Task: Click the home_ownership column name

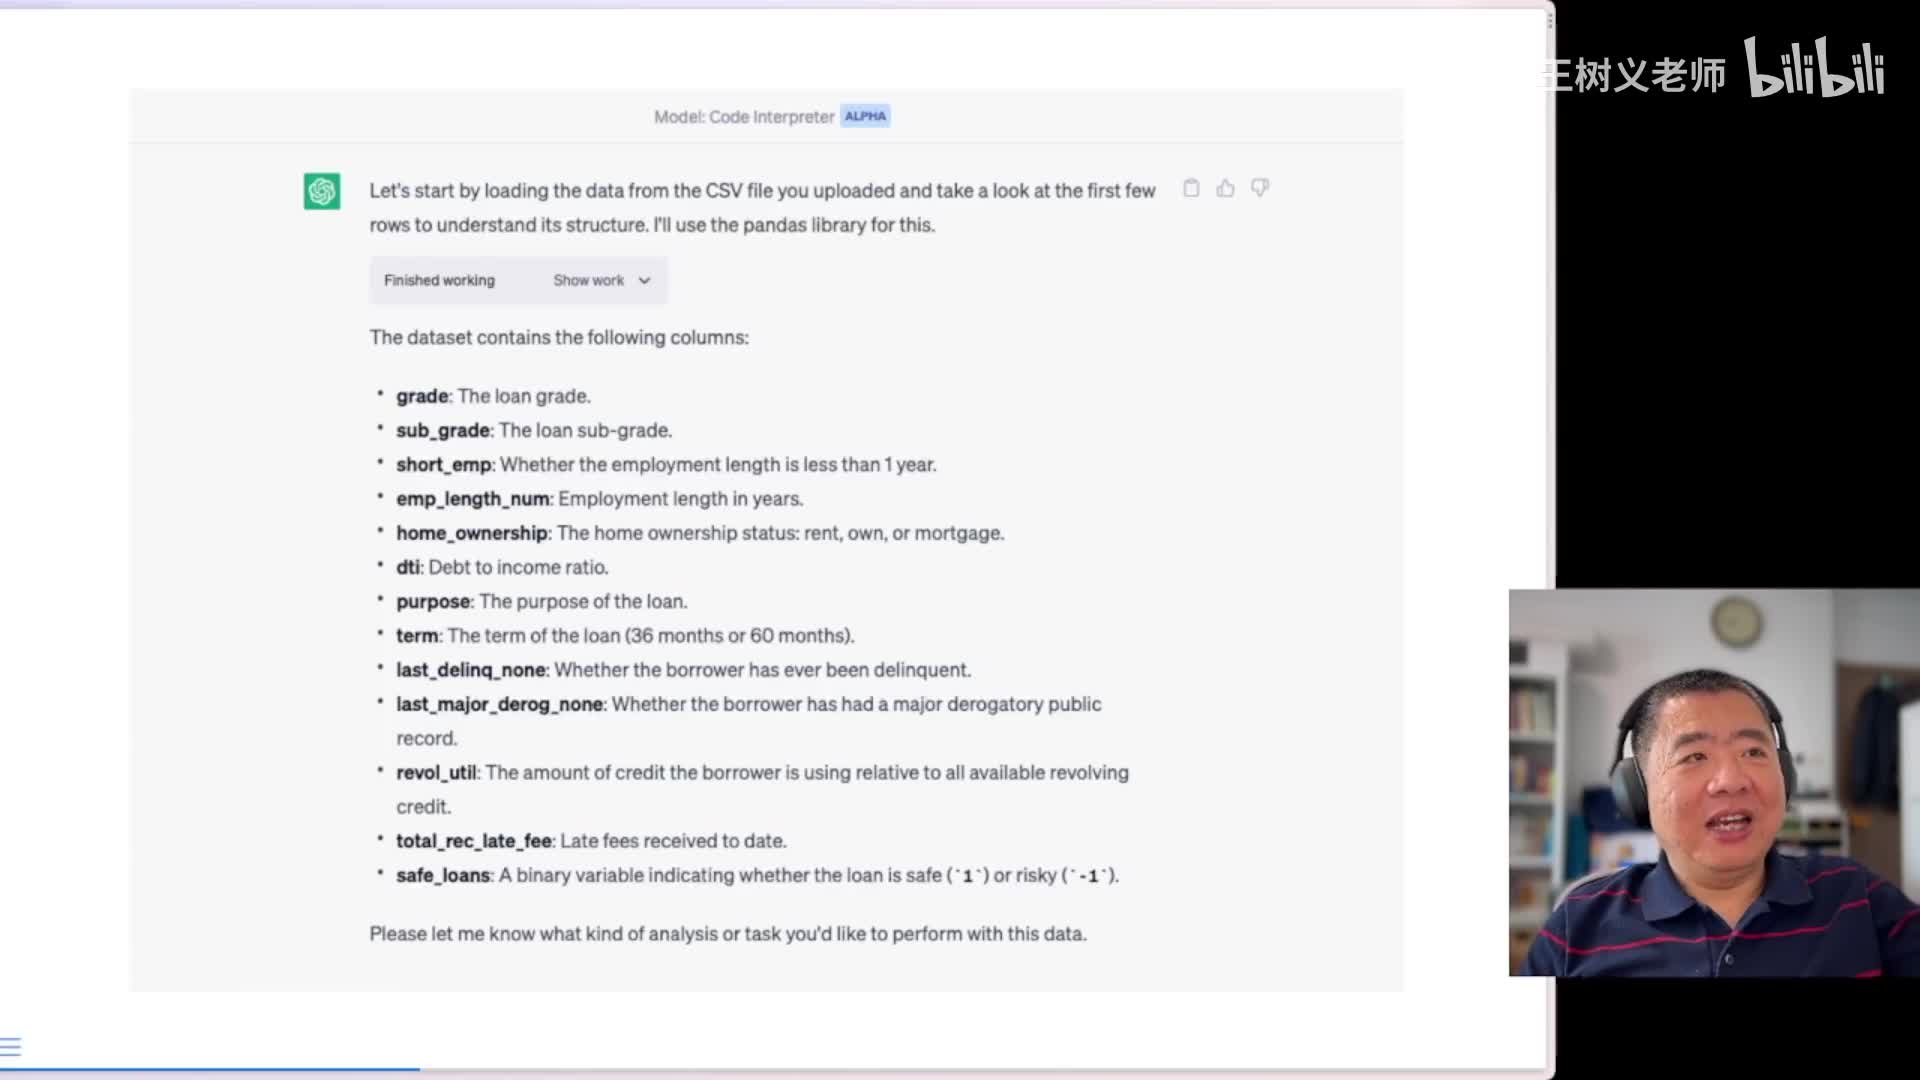Action: point(471,534)
